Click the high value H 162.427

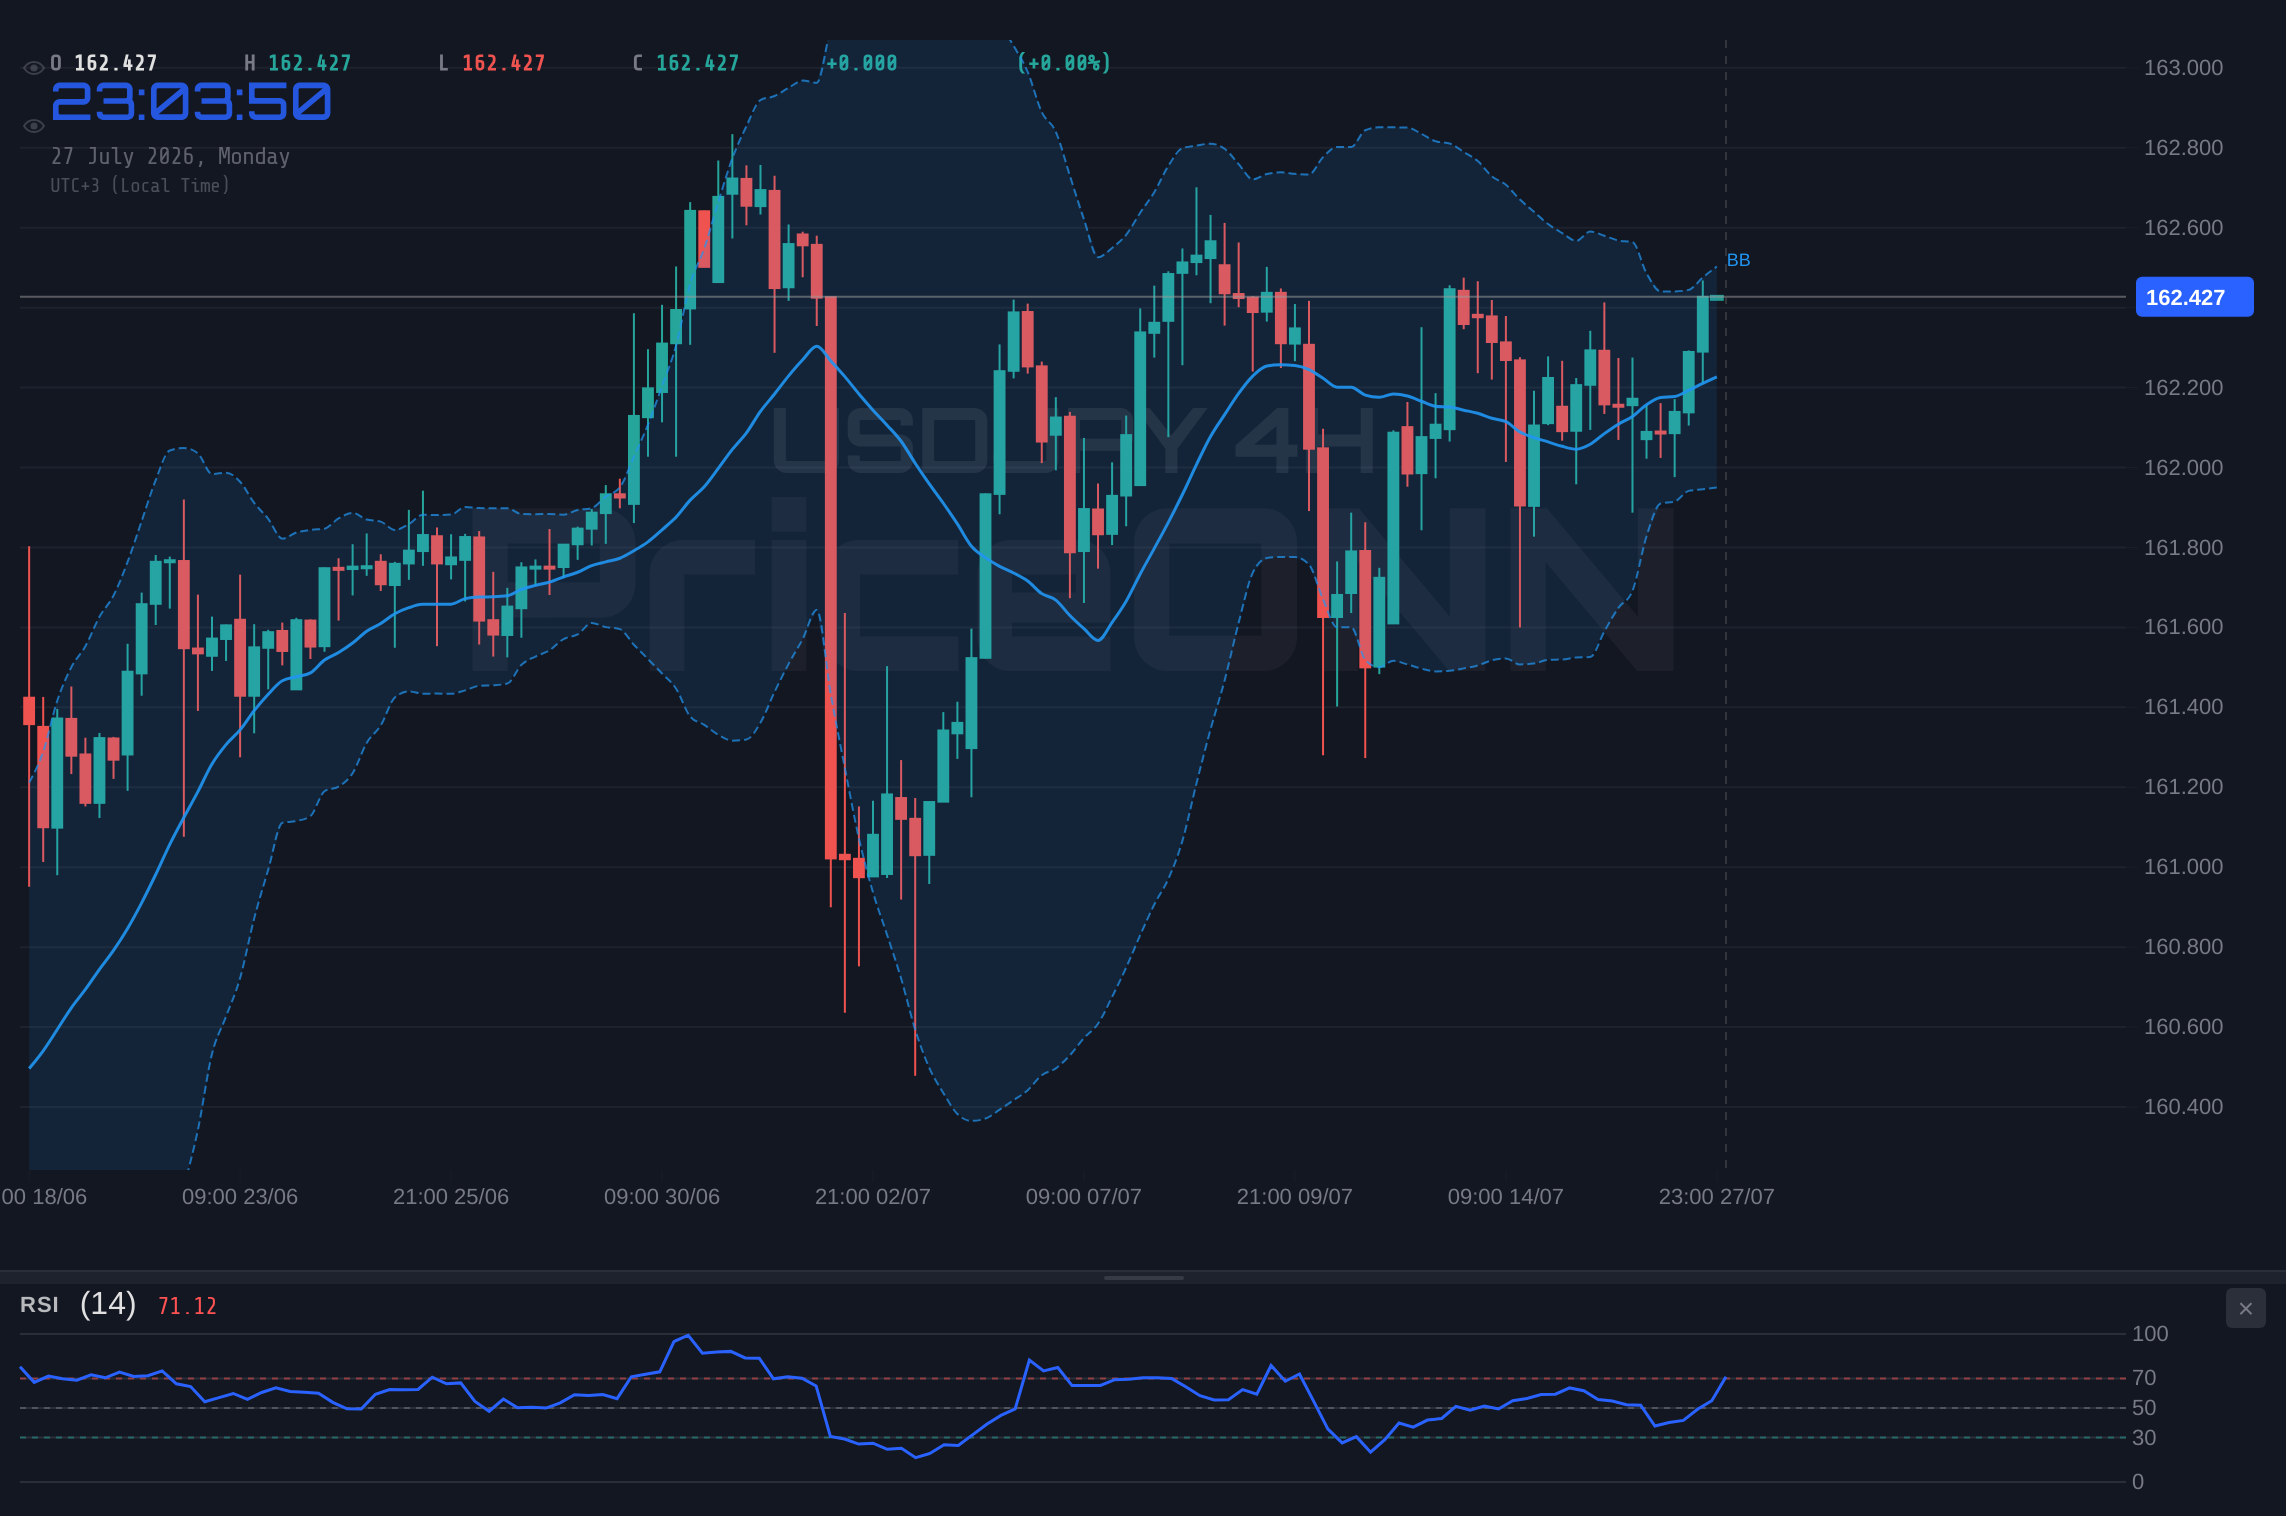pyautogui.click(x=298, y=63)
